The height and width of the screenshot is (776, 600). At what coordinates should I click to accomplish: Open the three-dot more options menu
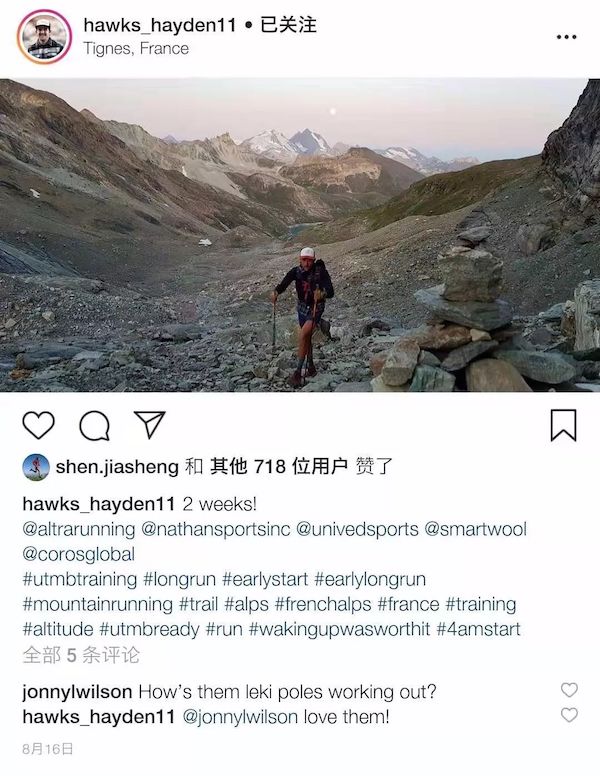pos(566,37)
